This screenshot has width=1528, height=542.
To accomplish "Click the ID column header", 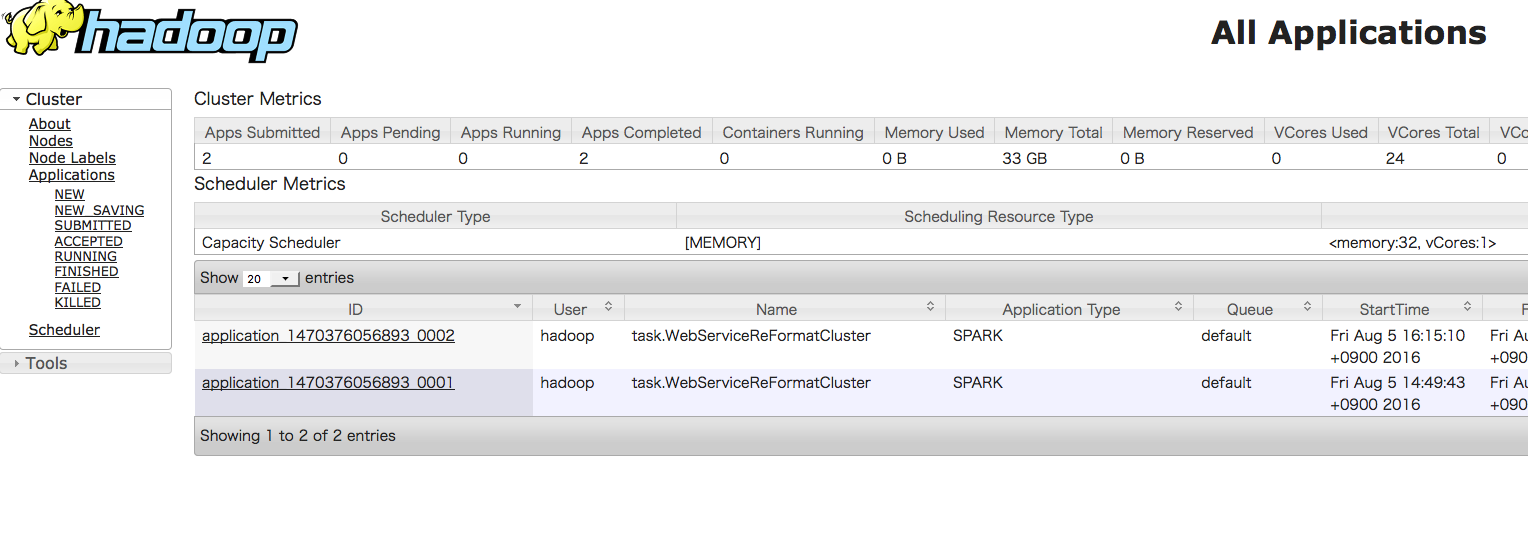I will 363,308.
